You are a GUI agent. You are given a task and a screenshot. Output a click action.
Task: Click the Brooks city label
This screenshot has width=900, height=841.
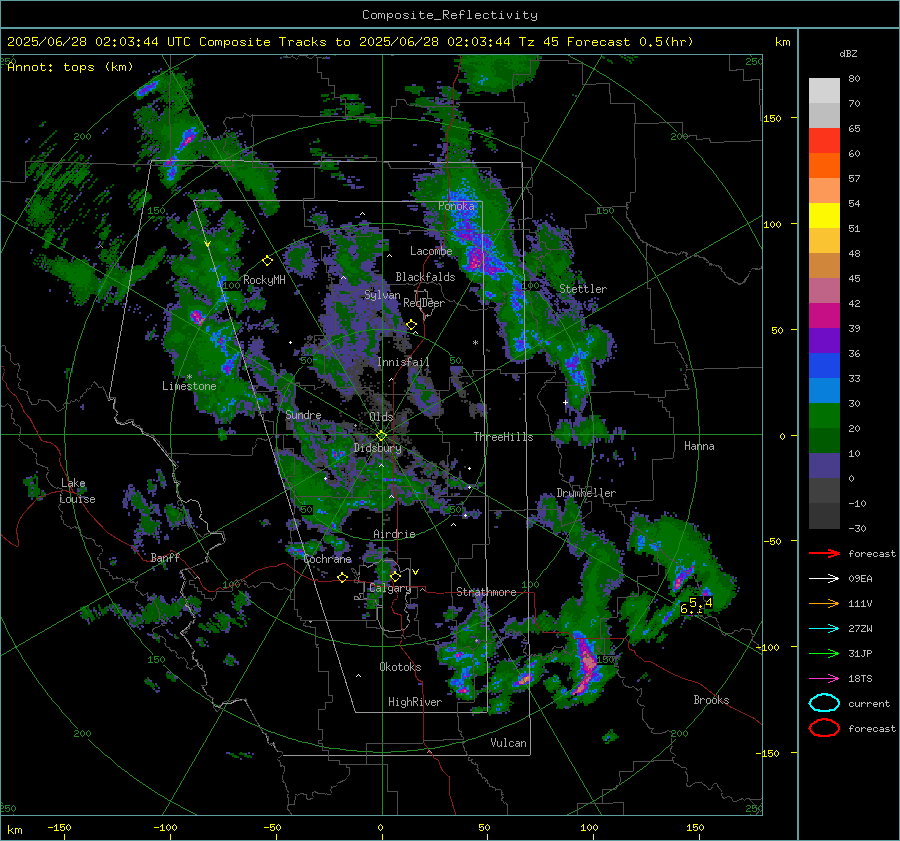711,700
